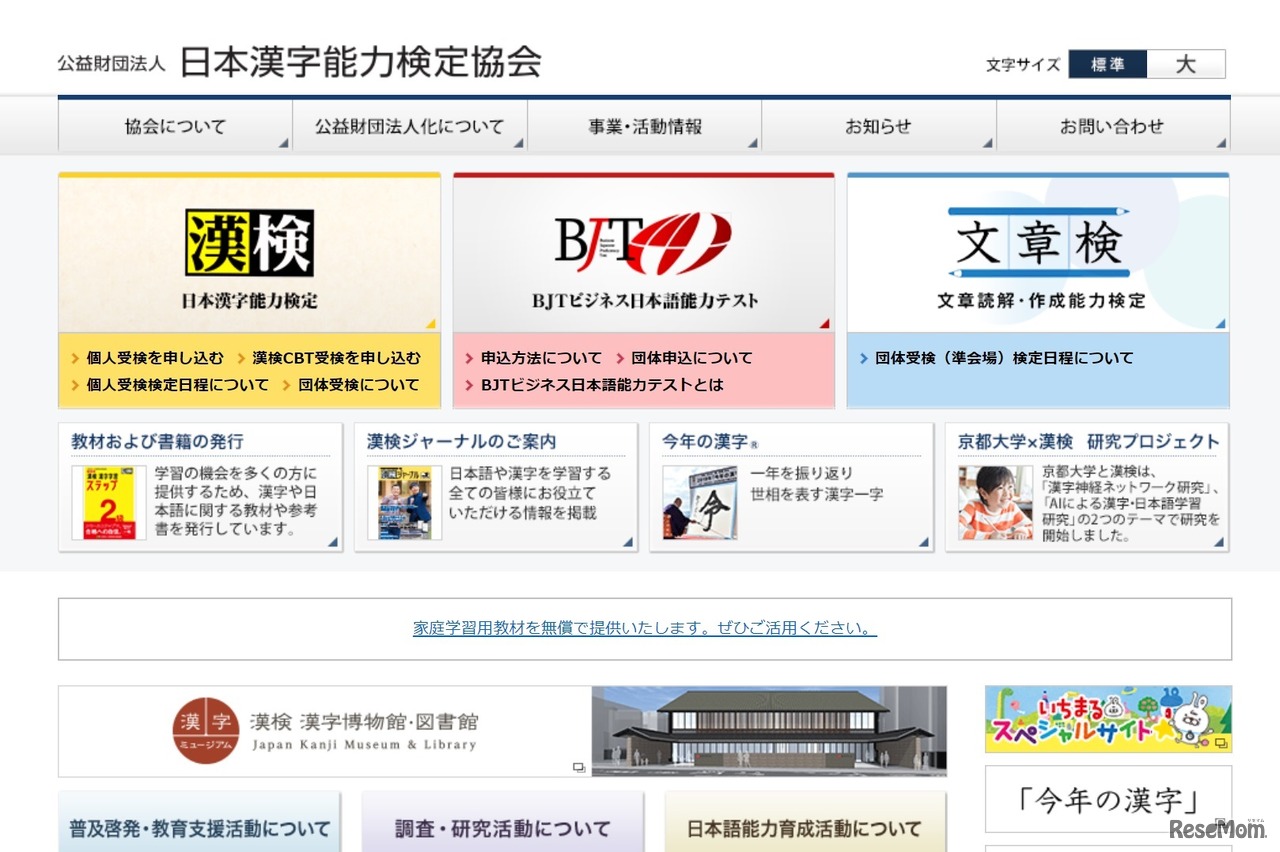This screenshot has width=1280, height=852.
Task: Switch font size to 標準
Action: [x=1107, y=63]
